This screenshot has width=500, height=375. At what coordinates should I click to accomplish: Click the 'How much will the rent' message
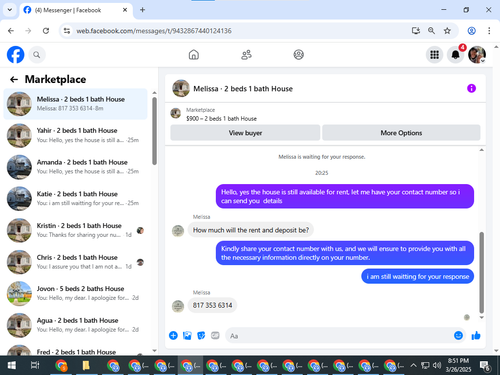pos(251,230)
